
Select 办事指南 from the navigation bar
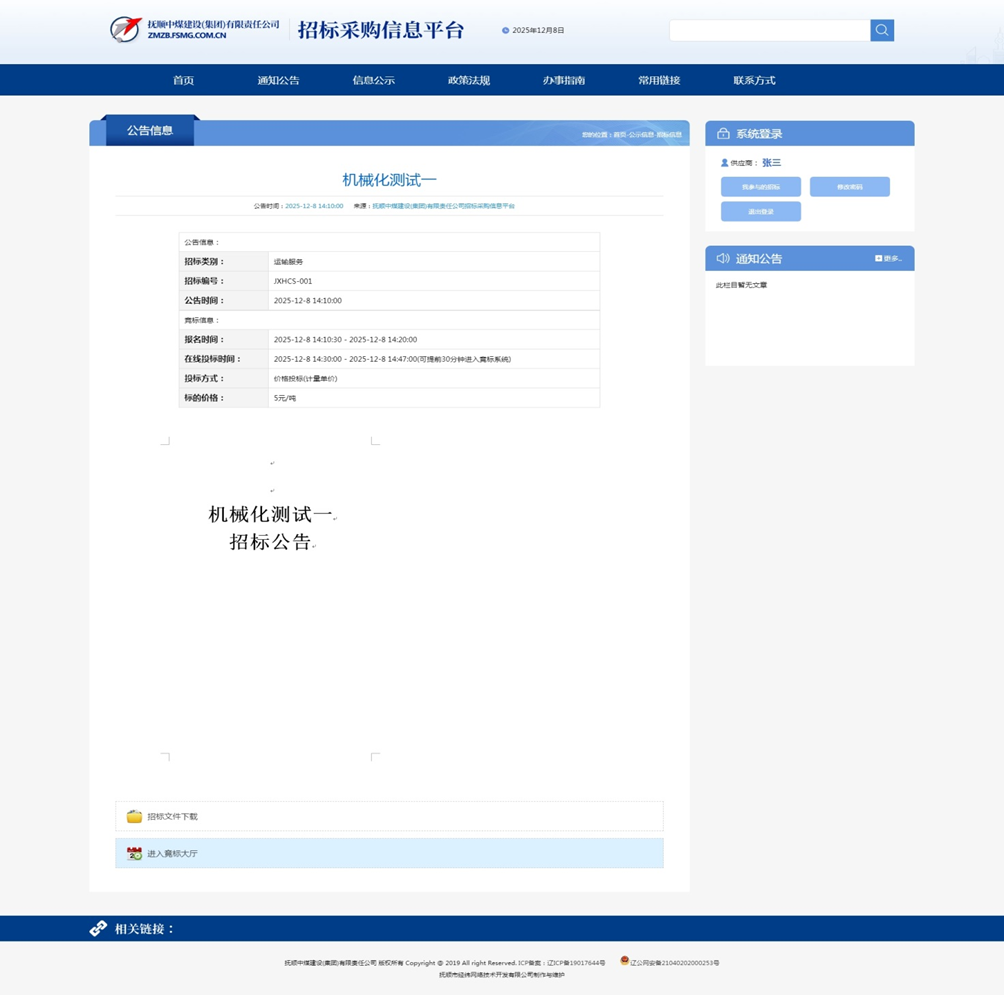pos(564,80)
